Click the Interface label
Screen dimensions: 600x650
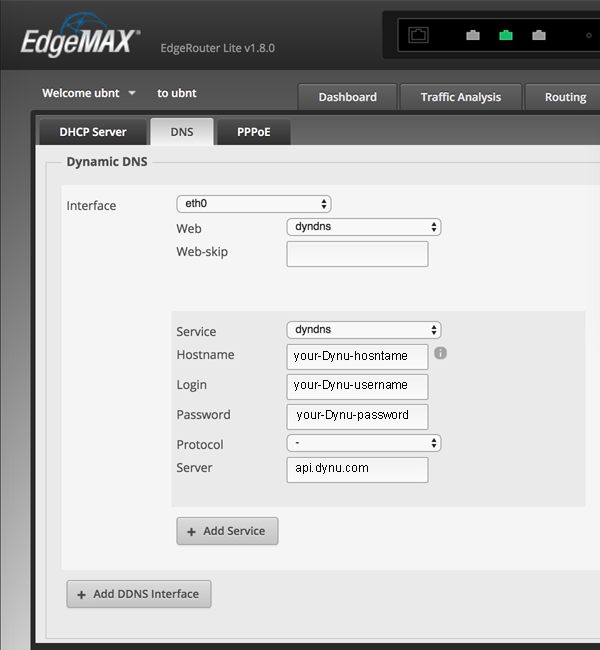coord(91,206)
